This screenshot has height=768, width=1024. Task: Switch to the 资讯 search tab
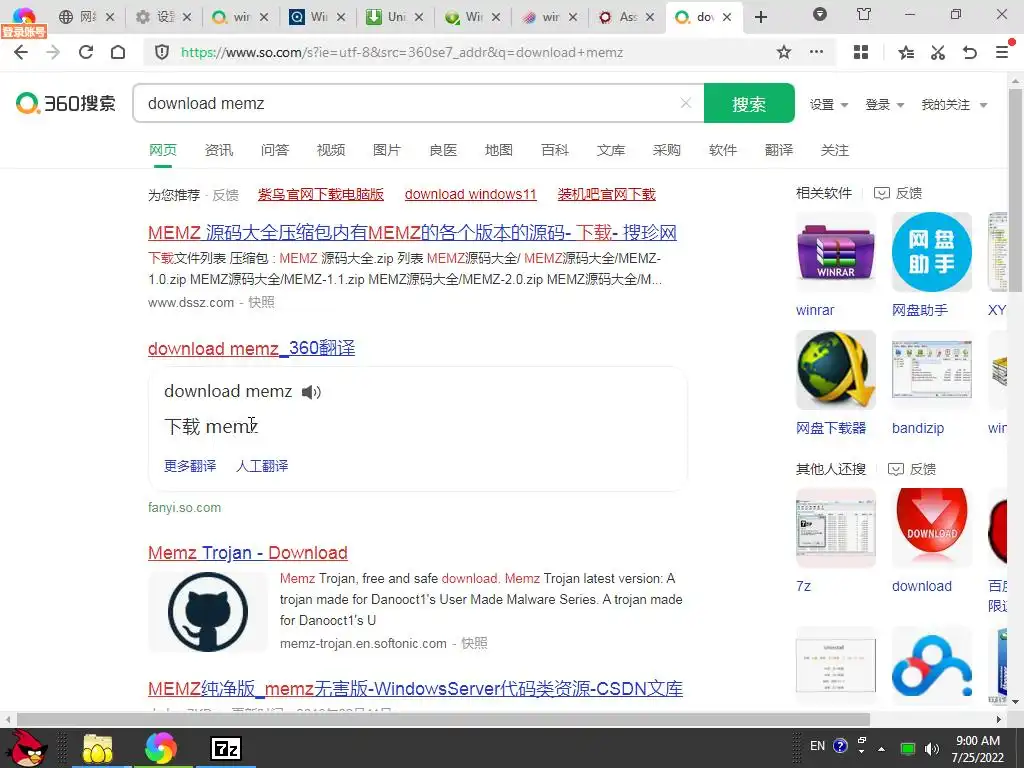coord(219,150)
